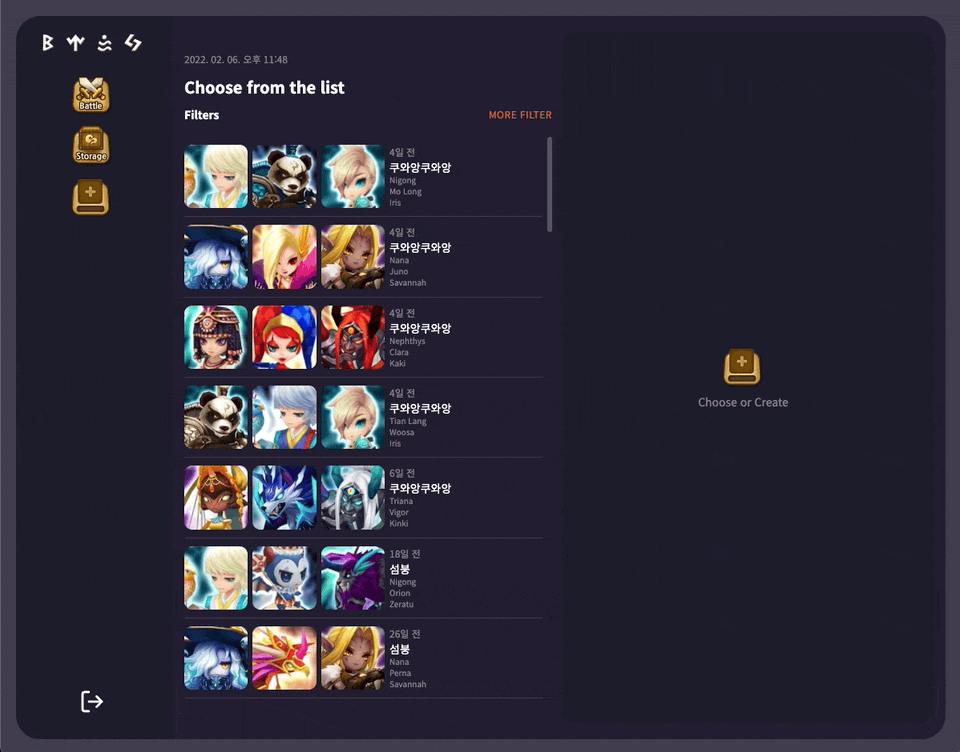
Task: Select the Nana, Juno, Savannah entry
Action: pos(363,257)
